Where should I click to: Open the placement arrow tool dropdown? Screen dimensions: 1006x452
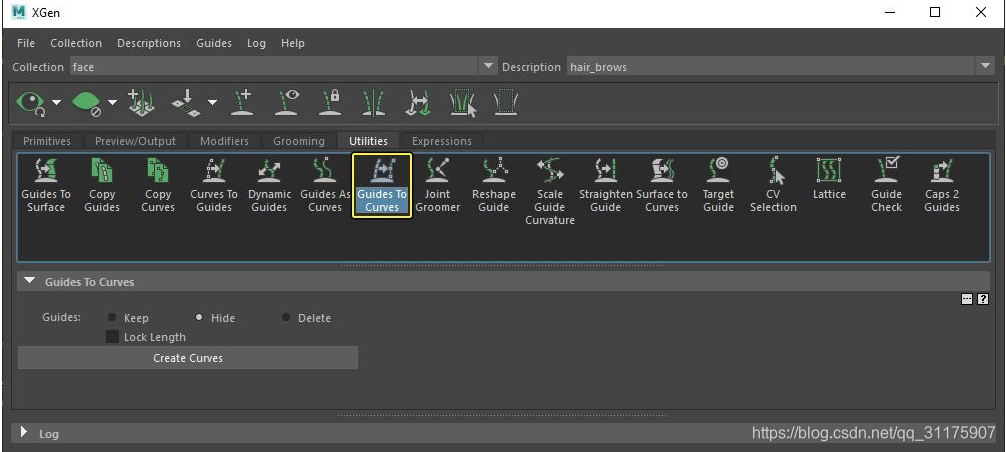coord(212,103)
